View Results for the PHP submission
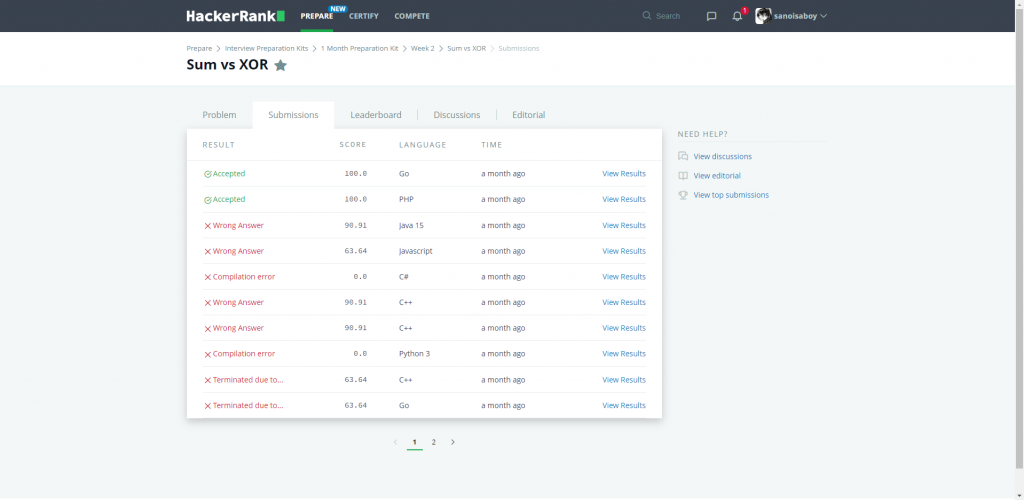Image resolution: width=1024 pixels, height=500 pixels. 624,199
